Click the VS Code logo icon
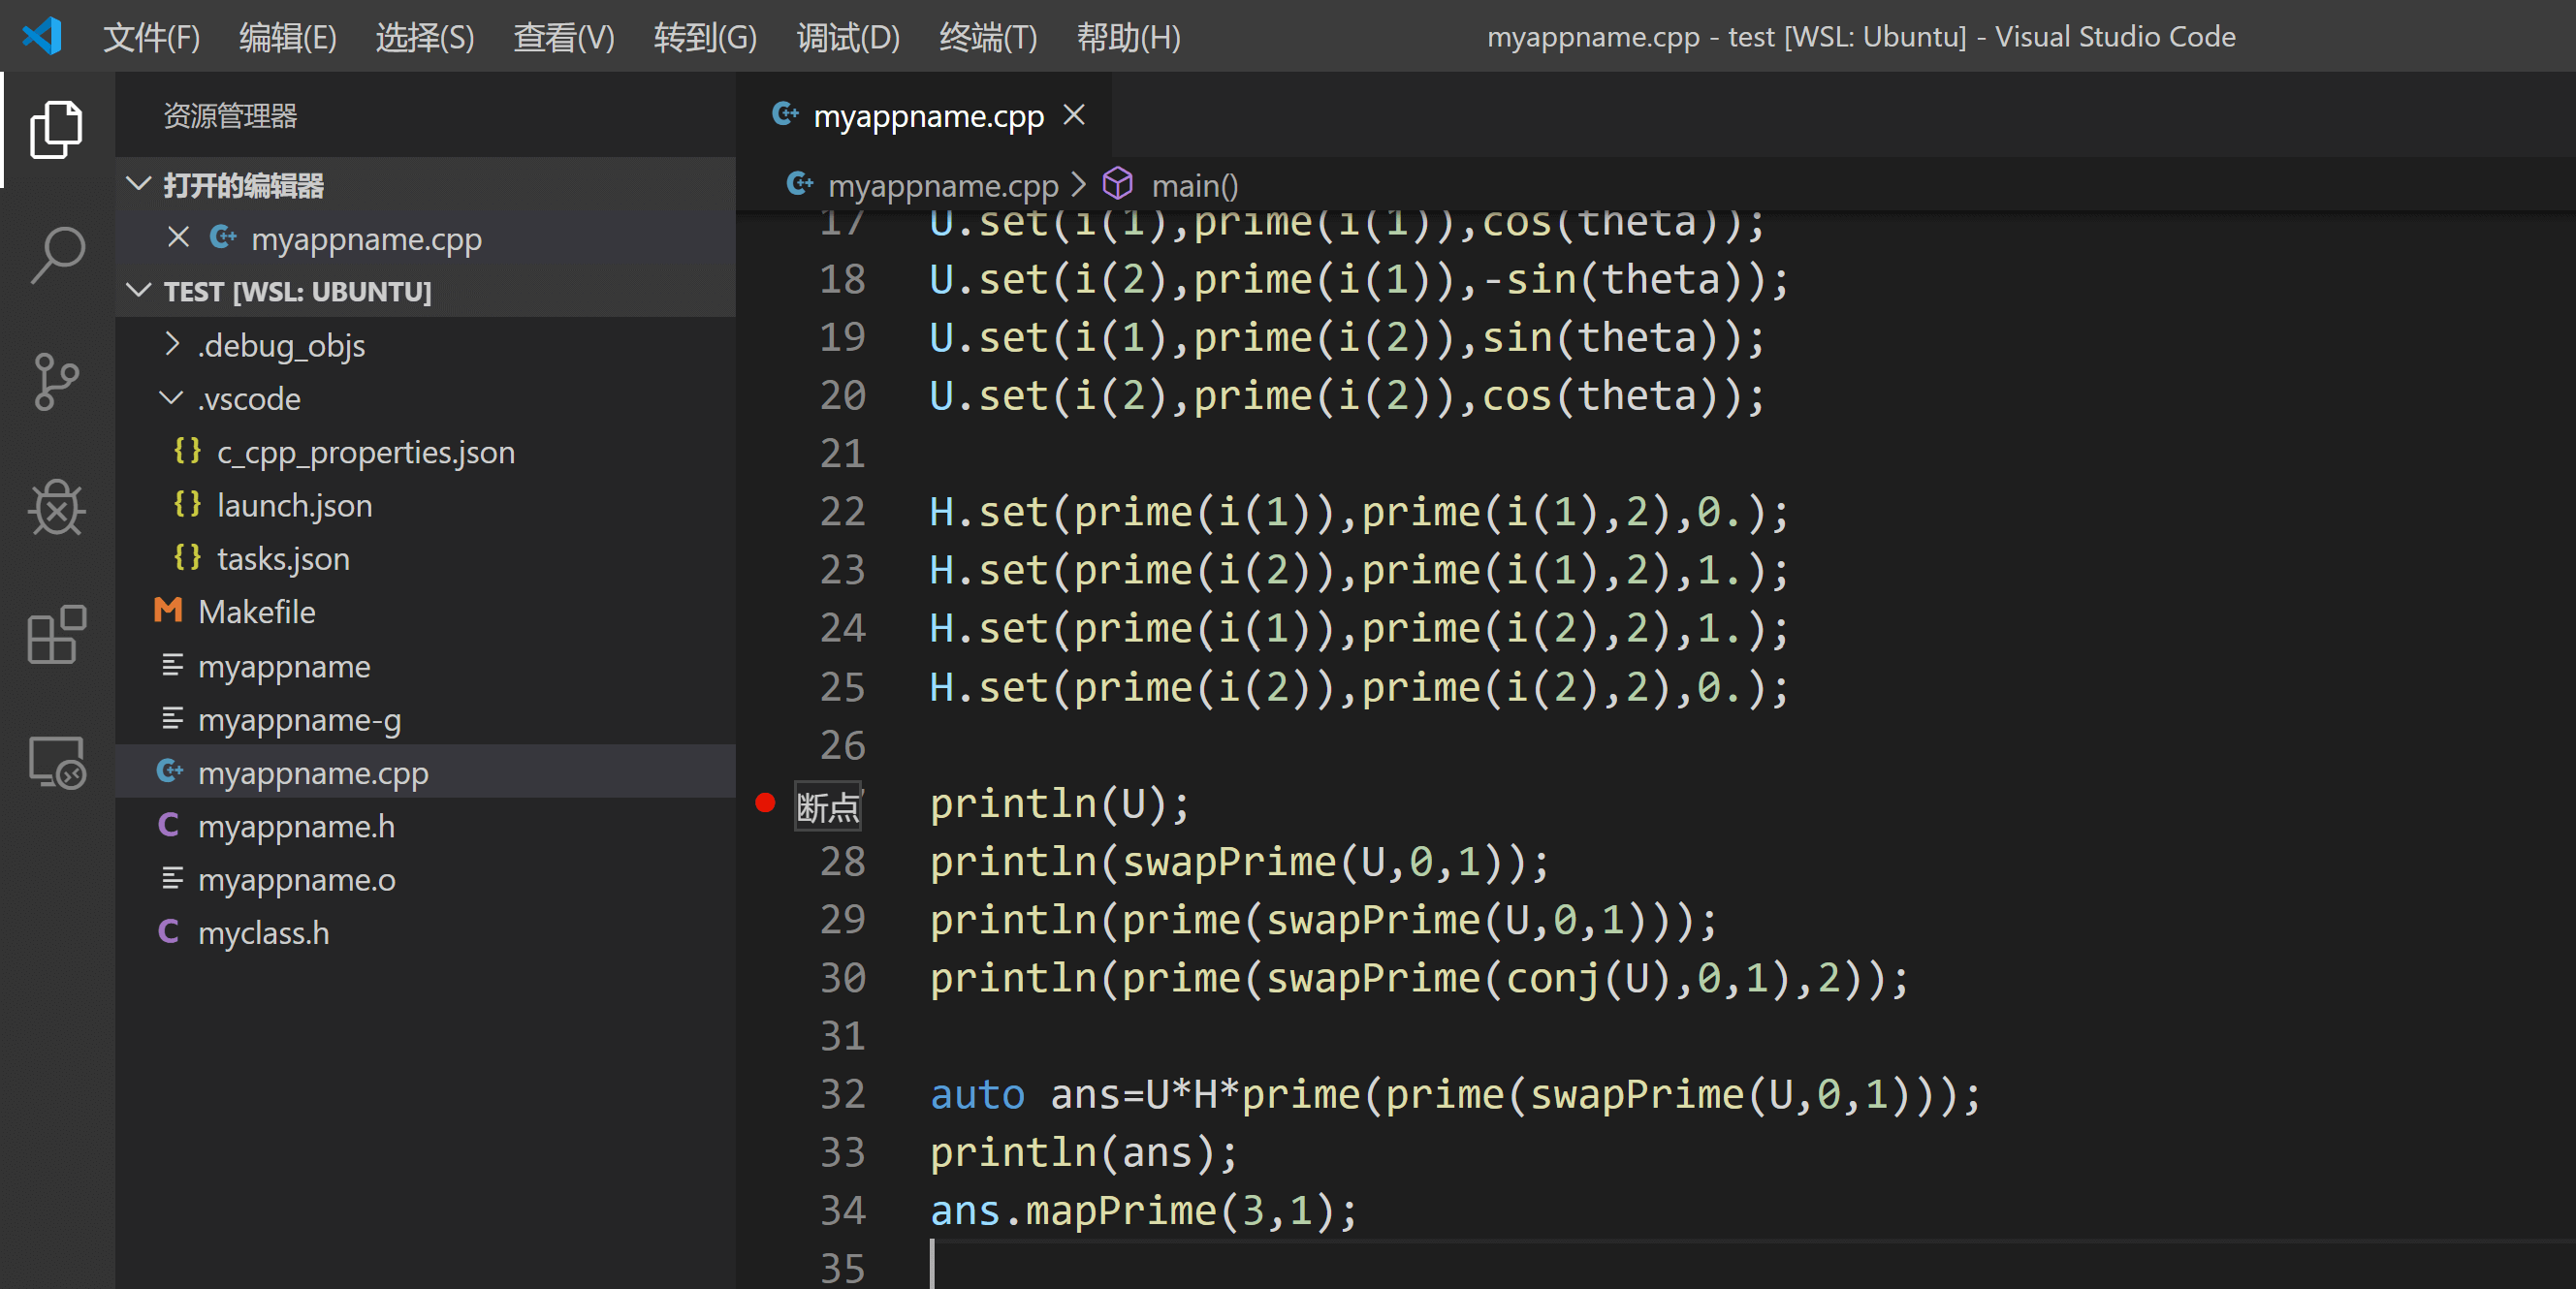 [42, 37]
